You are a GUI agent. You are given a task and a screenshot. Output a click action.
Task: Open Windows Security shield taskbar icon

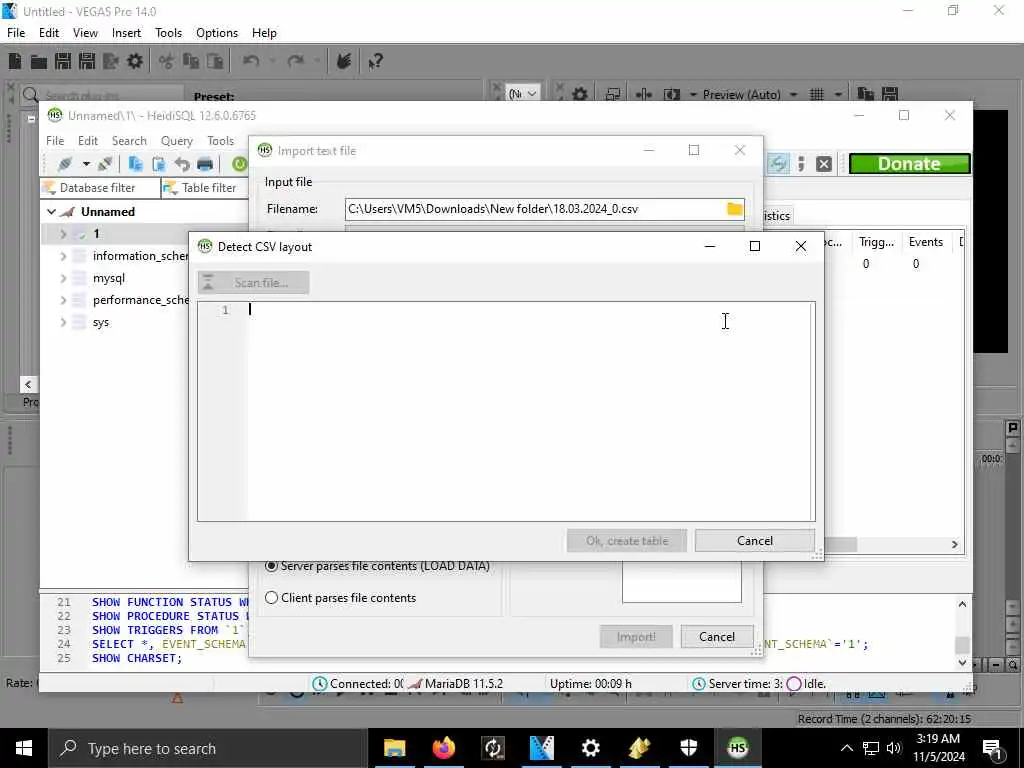688,748
